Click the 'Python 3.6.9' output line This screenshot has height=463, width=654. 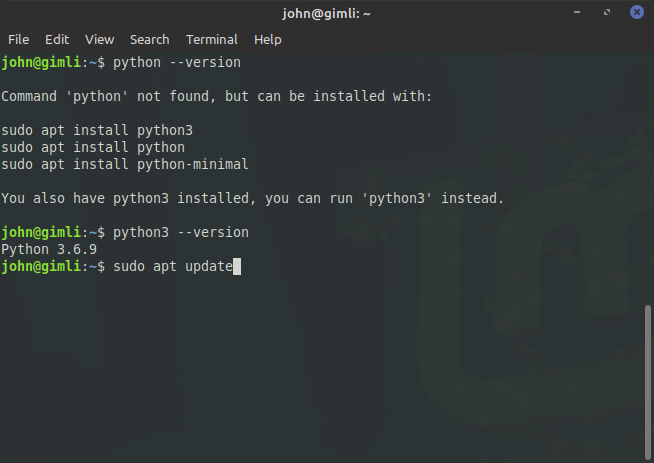tap(49, 249)
